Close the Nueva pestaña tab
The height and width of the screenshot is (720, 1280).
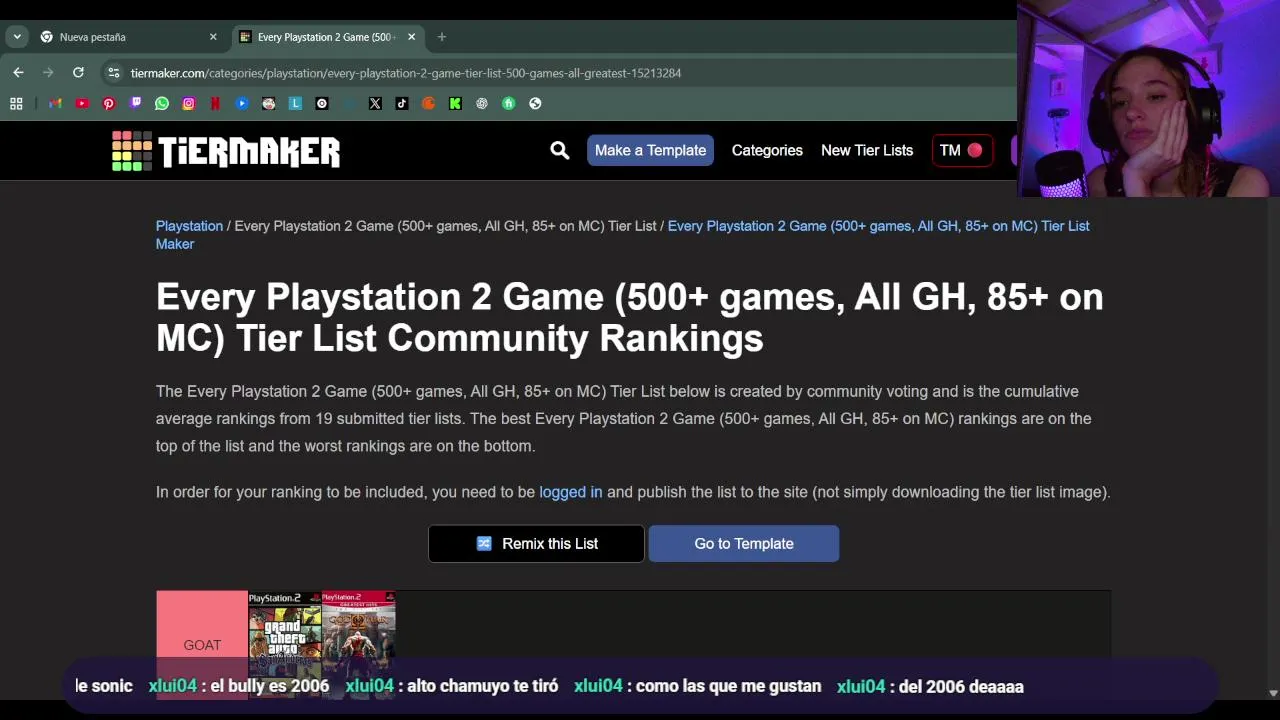click(213, 37)
